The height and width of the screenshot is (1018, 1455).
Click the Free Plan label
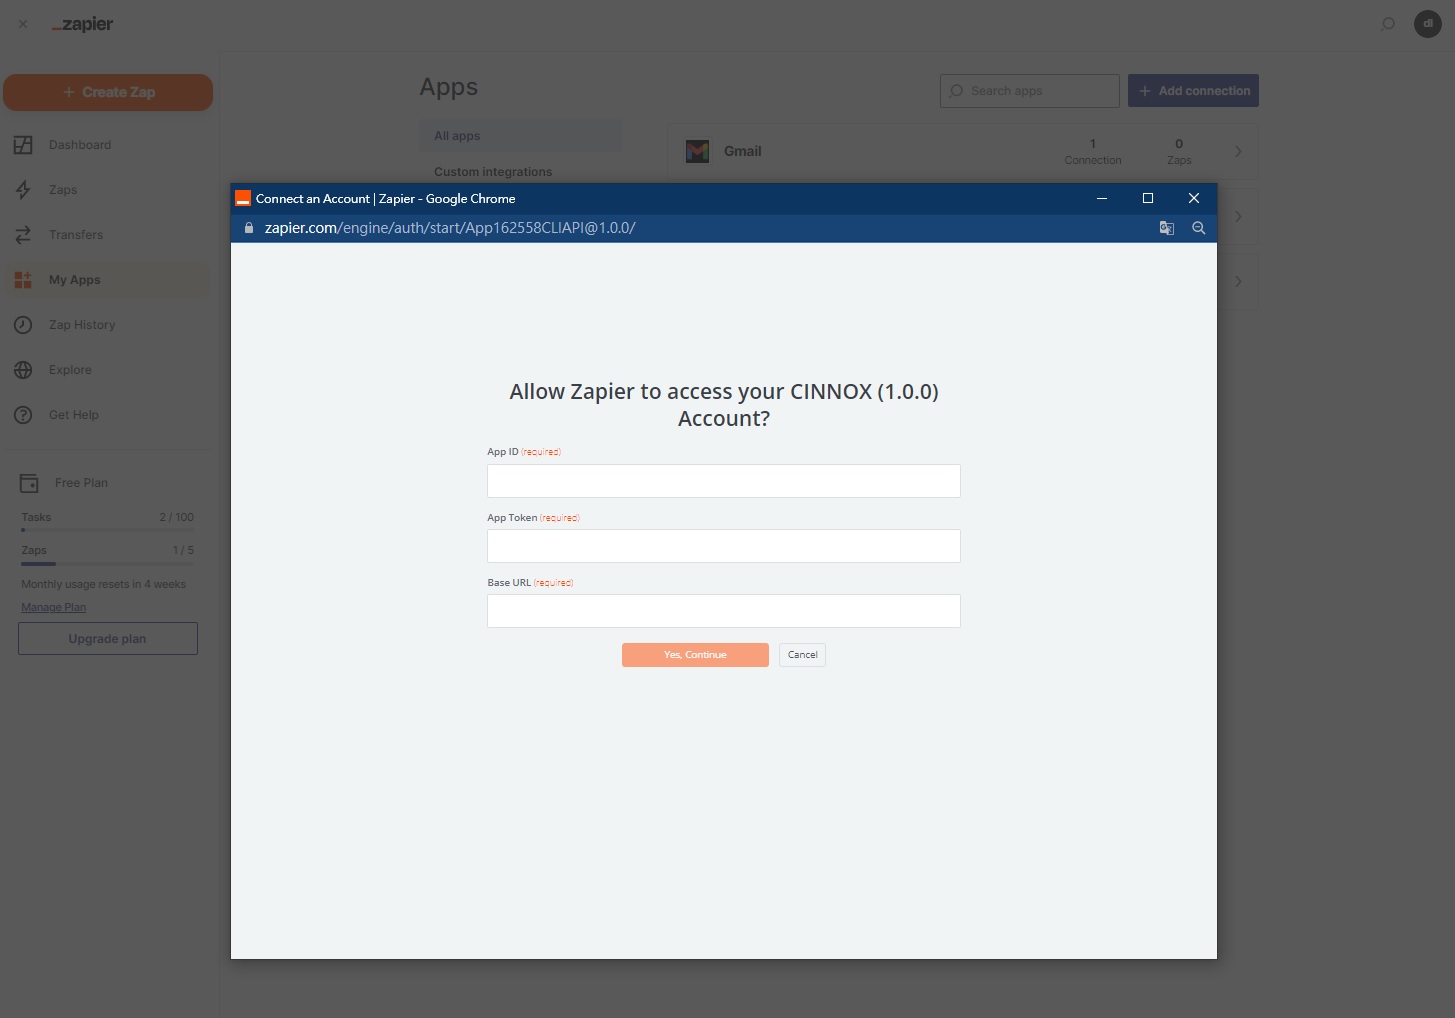click(82, 483)
